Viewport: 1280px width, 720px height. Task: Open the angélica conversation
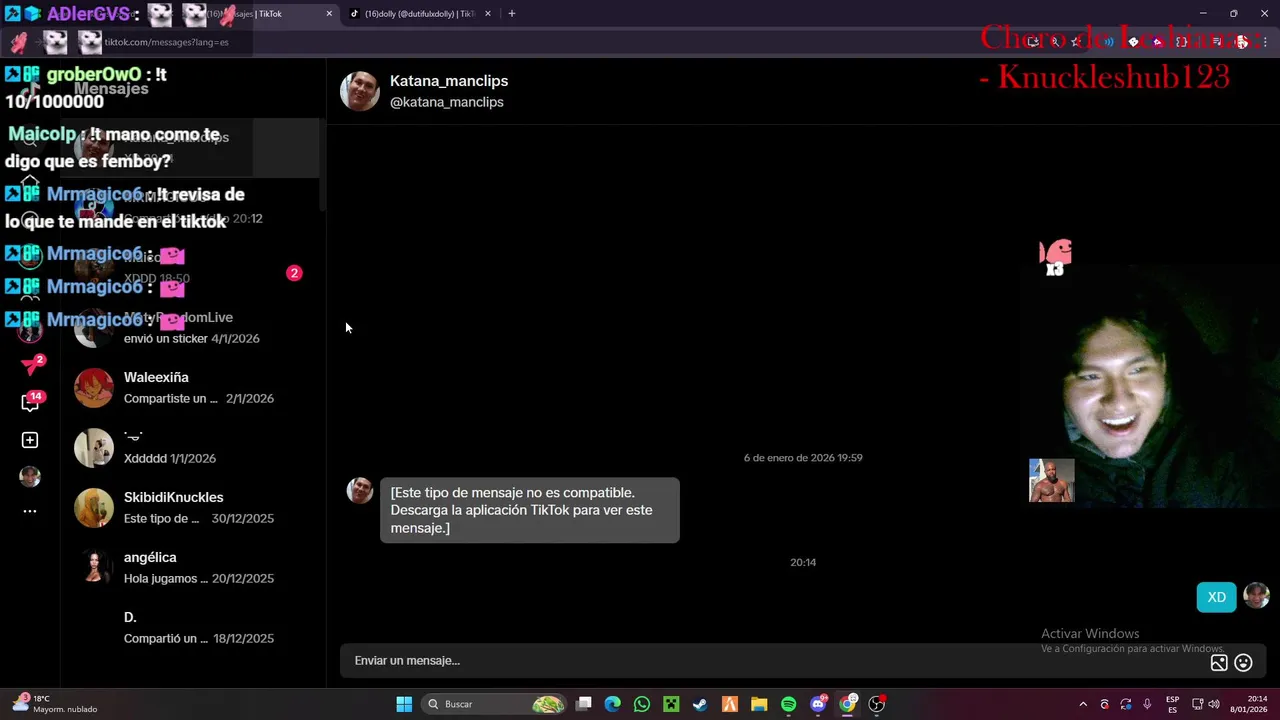[x=190, y=568]
